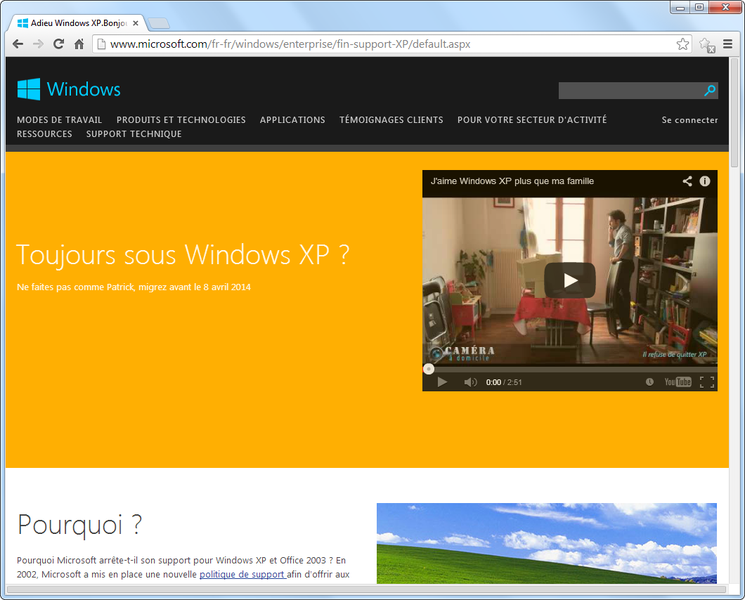This screenshot has height=600, width=745.
Task: Share the video using the share icon
Action: pos(688,181)
